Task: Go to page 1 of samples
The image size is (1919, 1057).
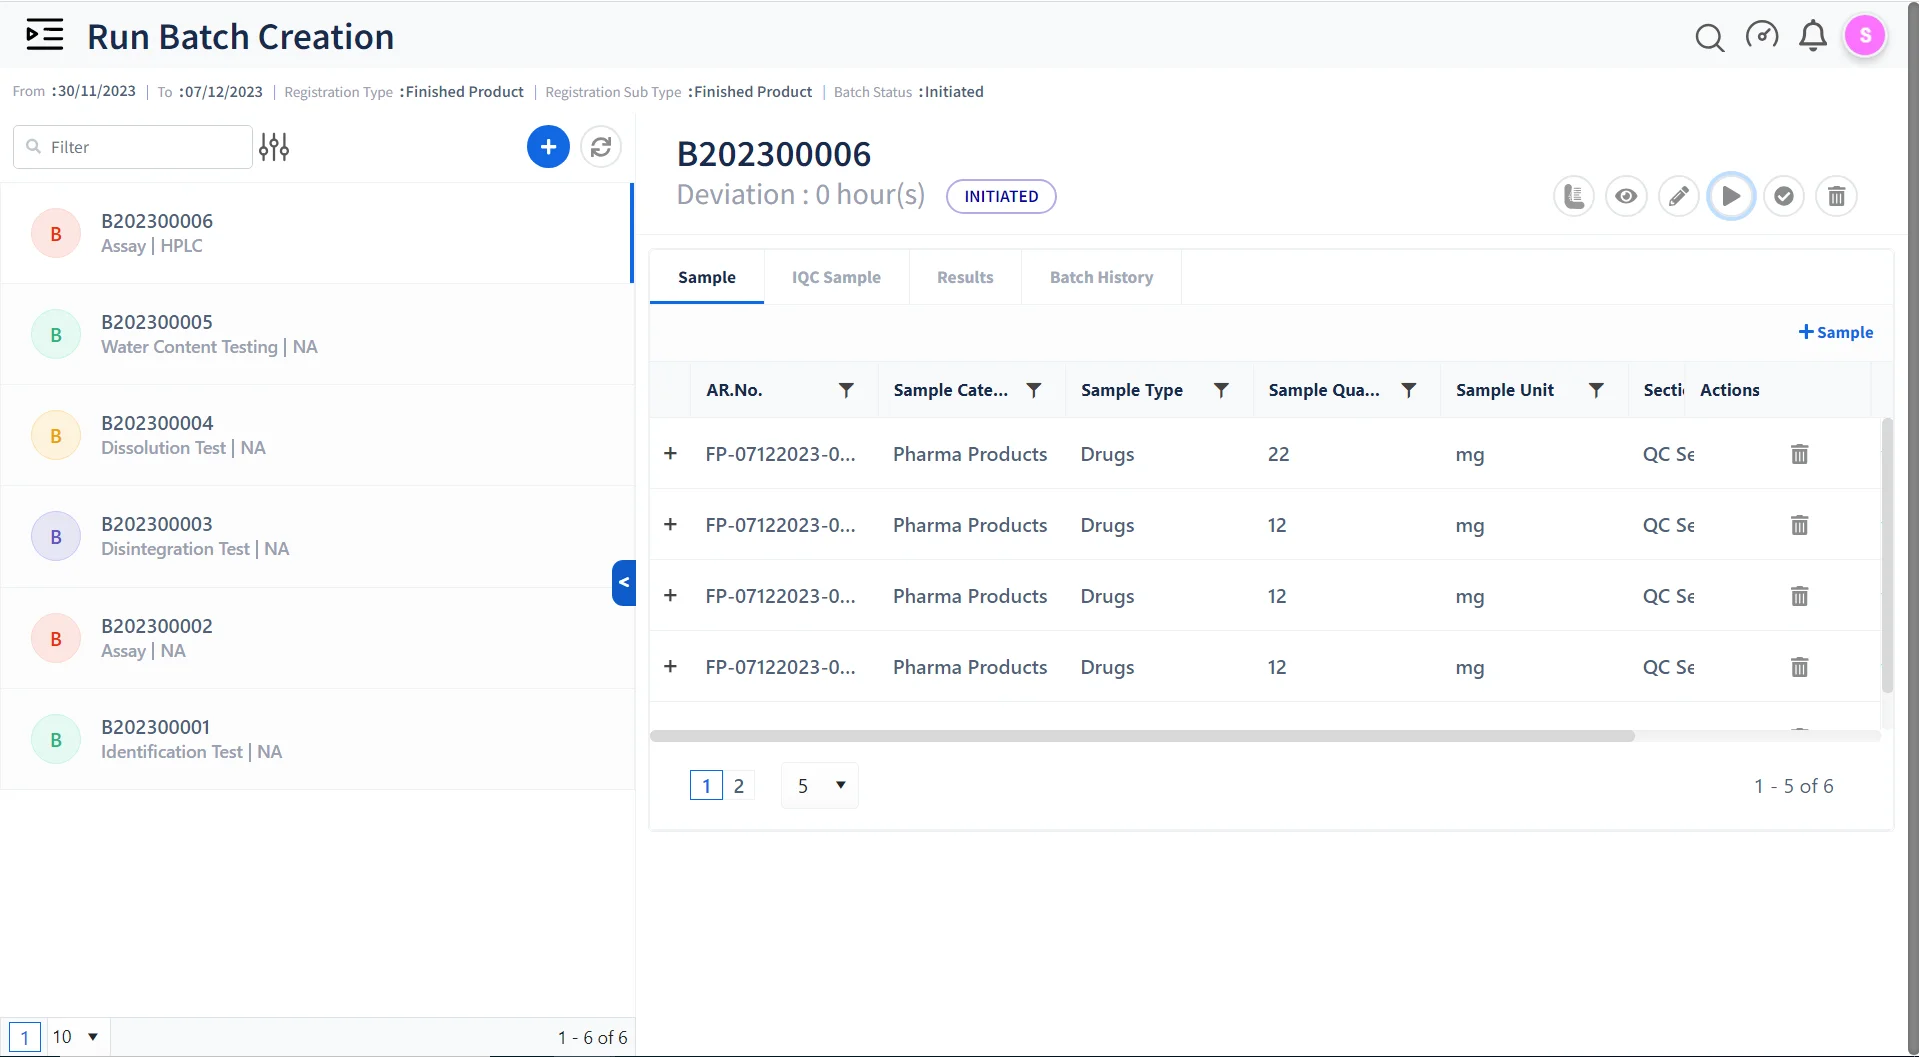Action: point(706,786)
